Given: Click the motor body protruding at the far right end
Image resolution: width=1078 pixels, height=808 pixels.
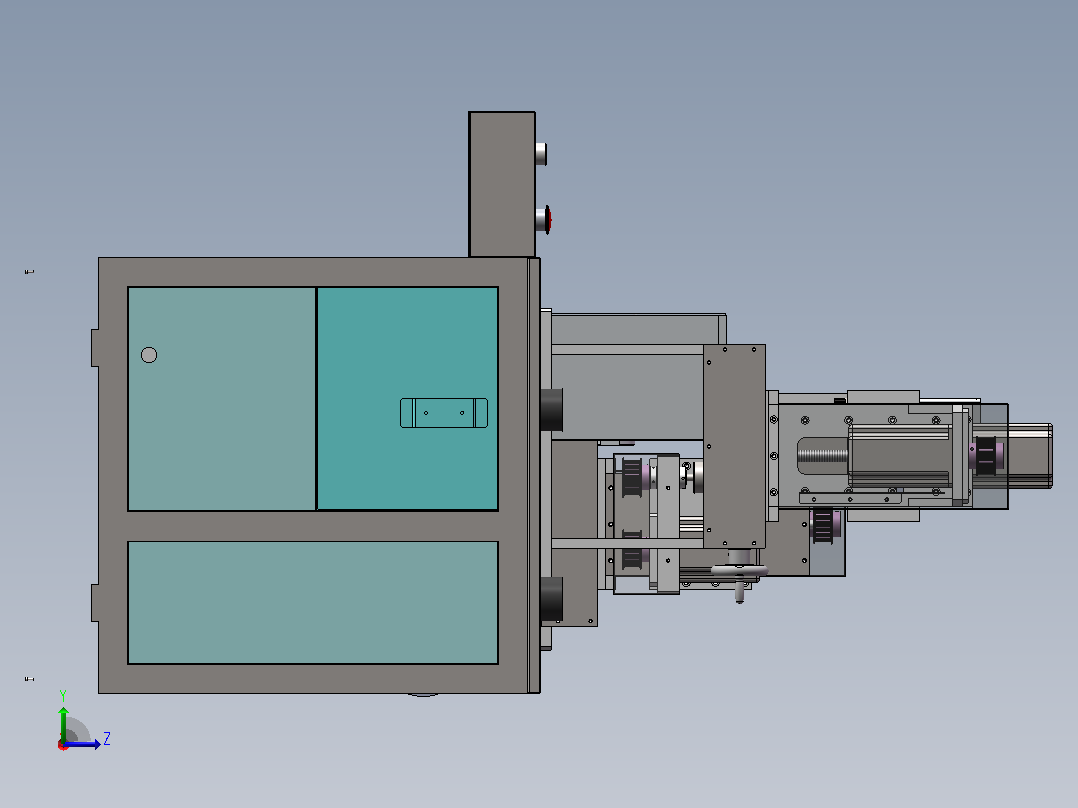Looking at the screenshot, I should coord(1030,456).
